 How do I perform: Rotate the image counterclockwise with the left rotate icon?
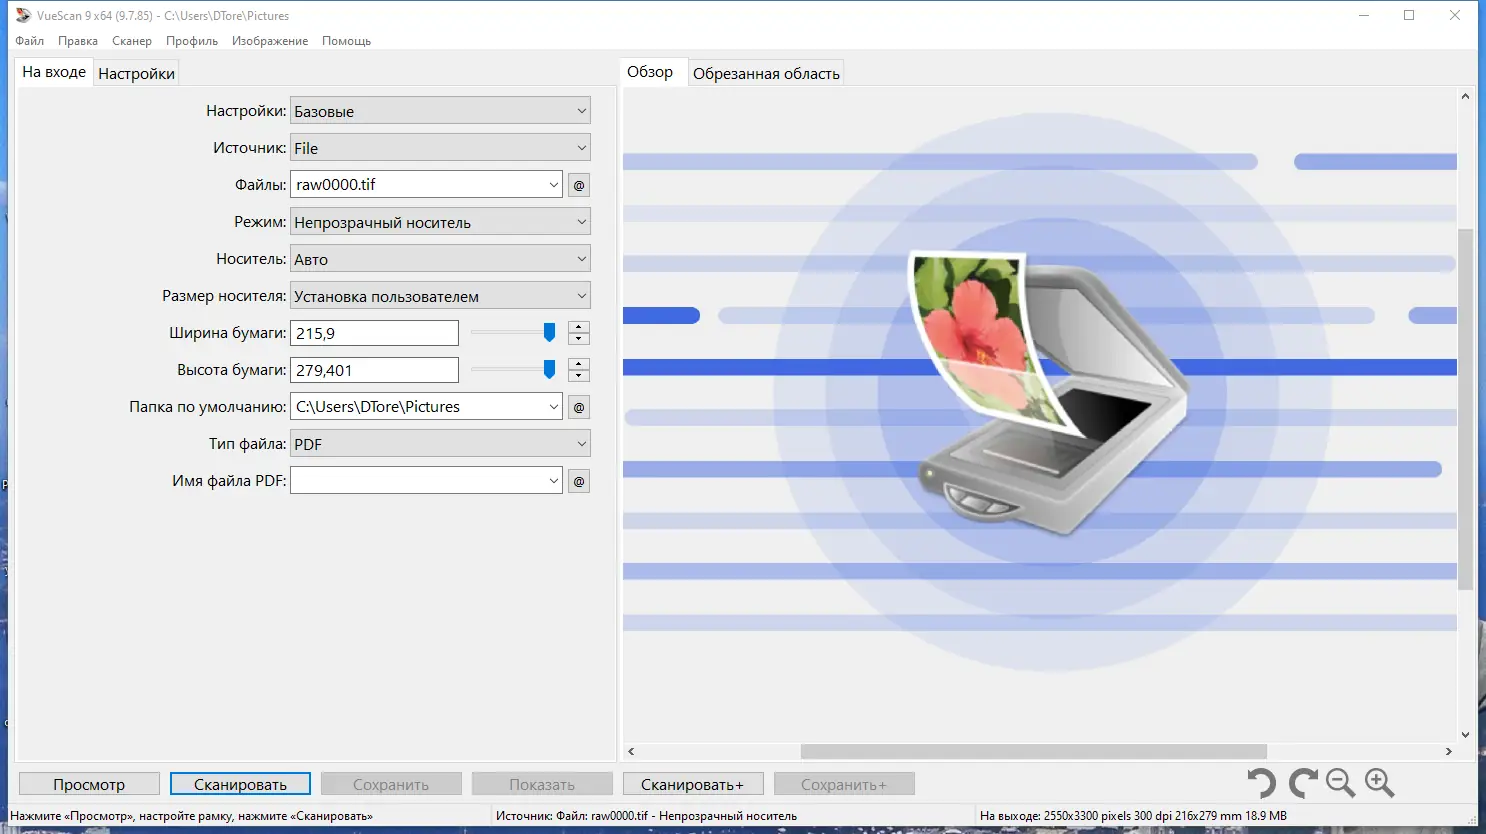[1262, 783]
